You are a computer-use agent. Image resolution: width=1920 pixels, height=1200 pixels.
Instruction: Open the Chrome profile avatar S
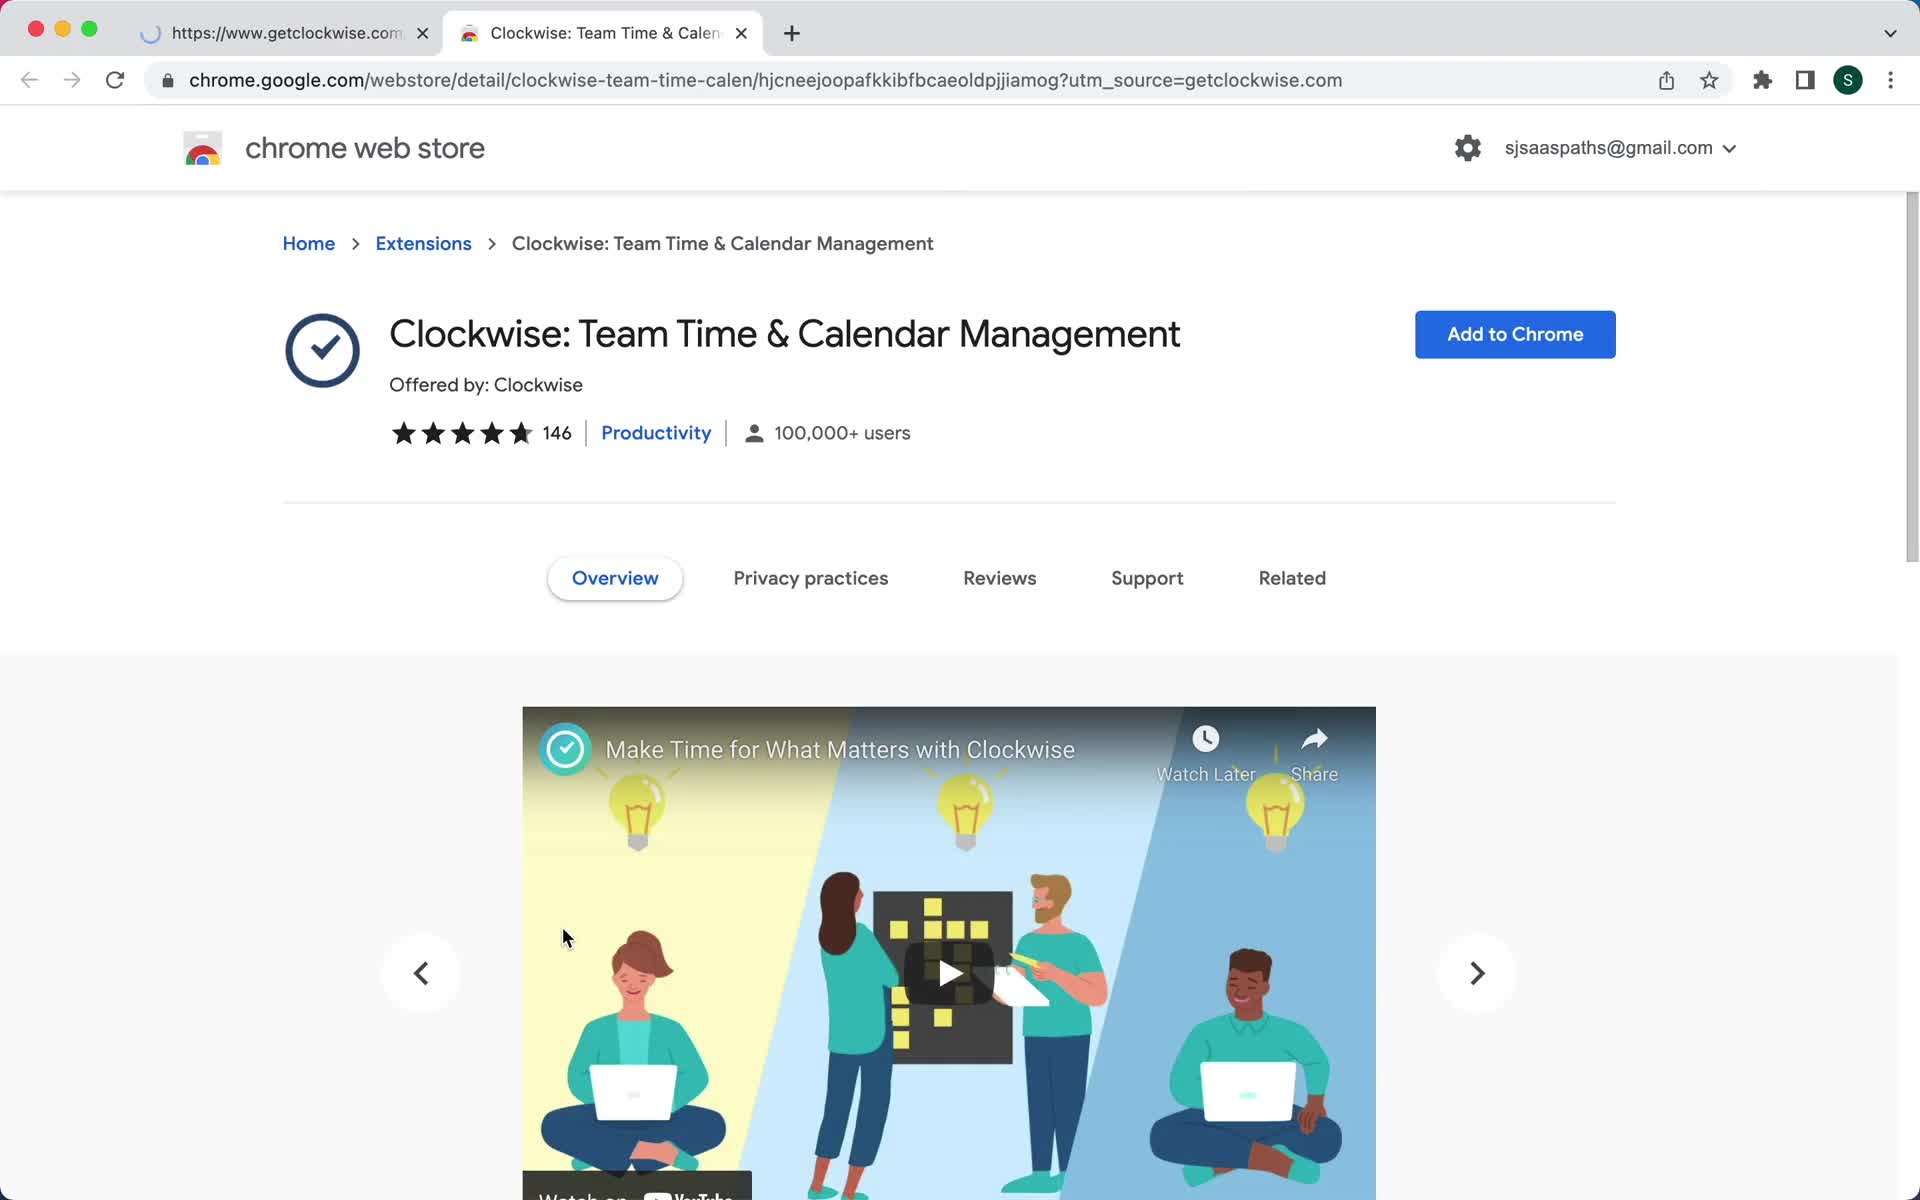[1847, 80]
